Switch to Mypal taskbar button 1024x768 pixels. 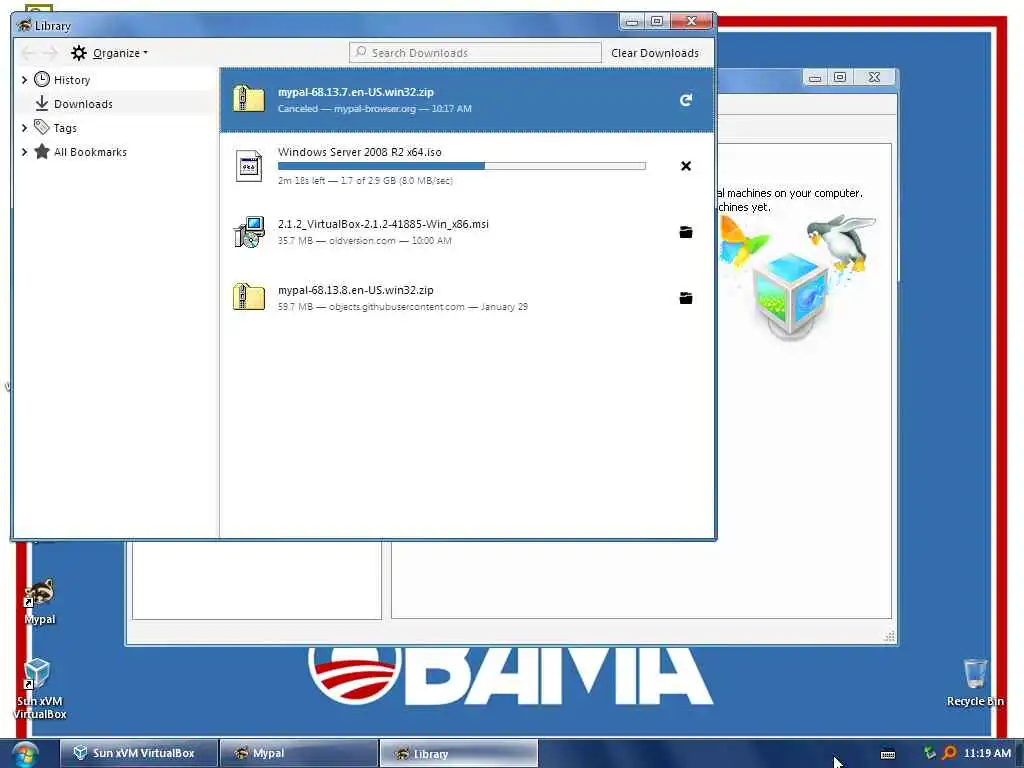(299, 753)
